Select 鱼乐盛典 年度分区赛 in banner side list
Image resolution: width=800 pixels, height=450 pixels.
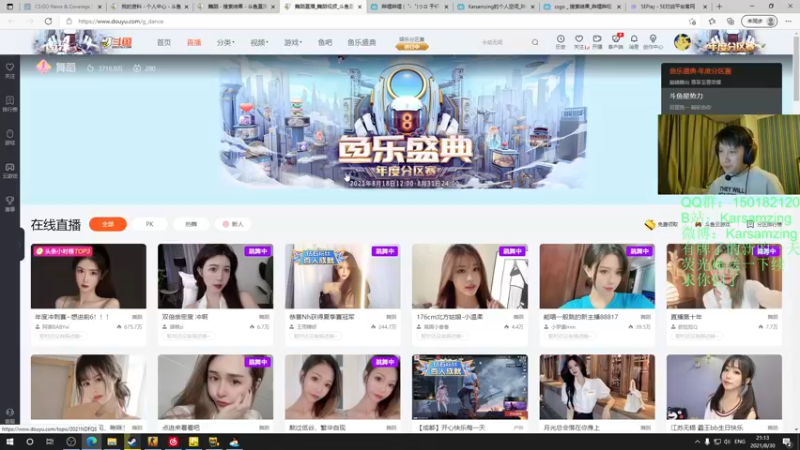721,75
